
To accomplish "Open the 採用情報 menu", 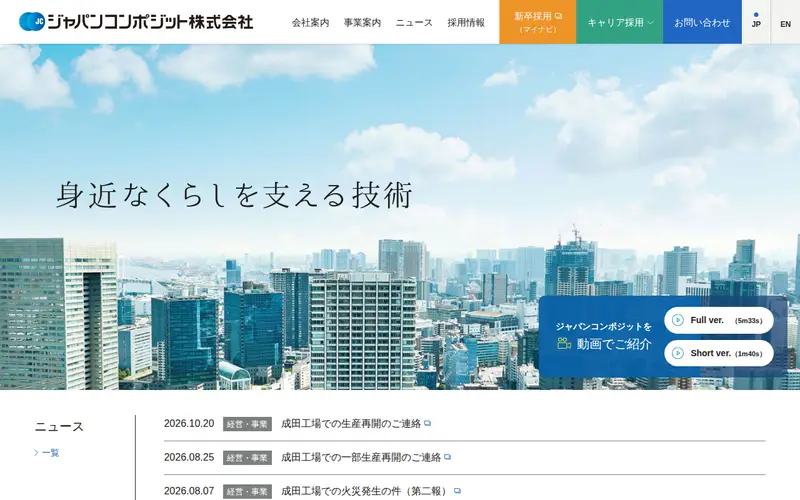I will 466,22.
